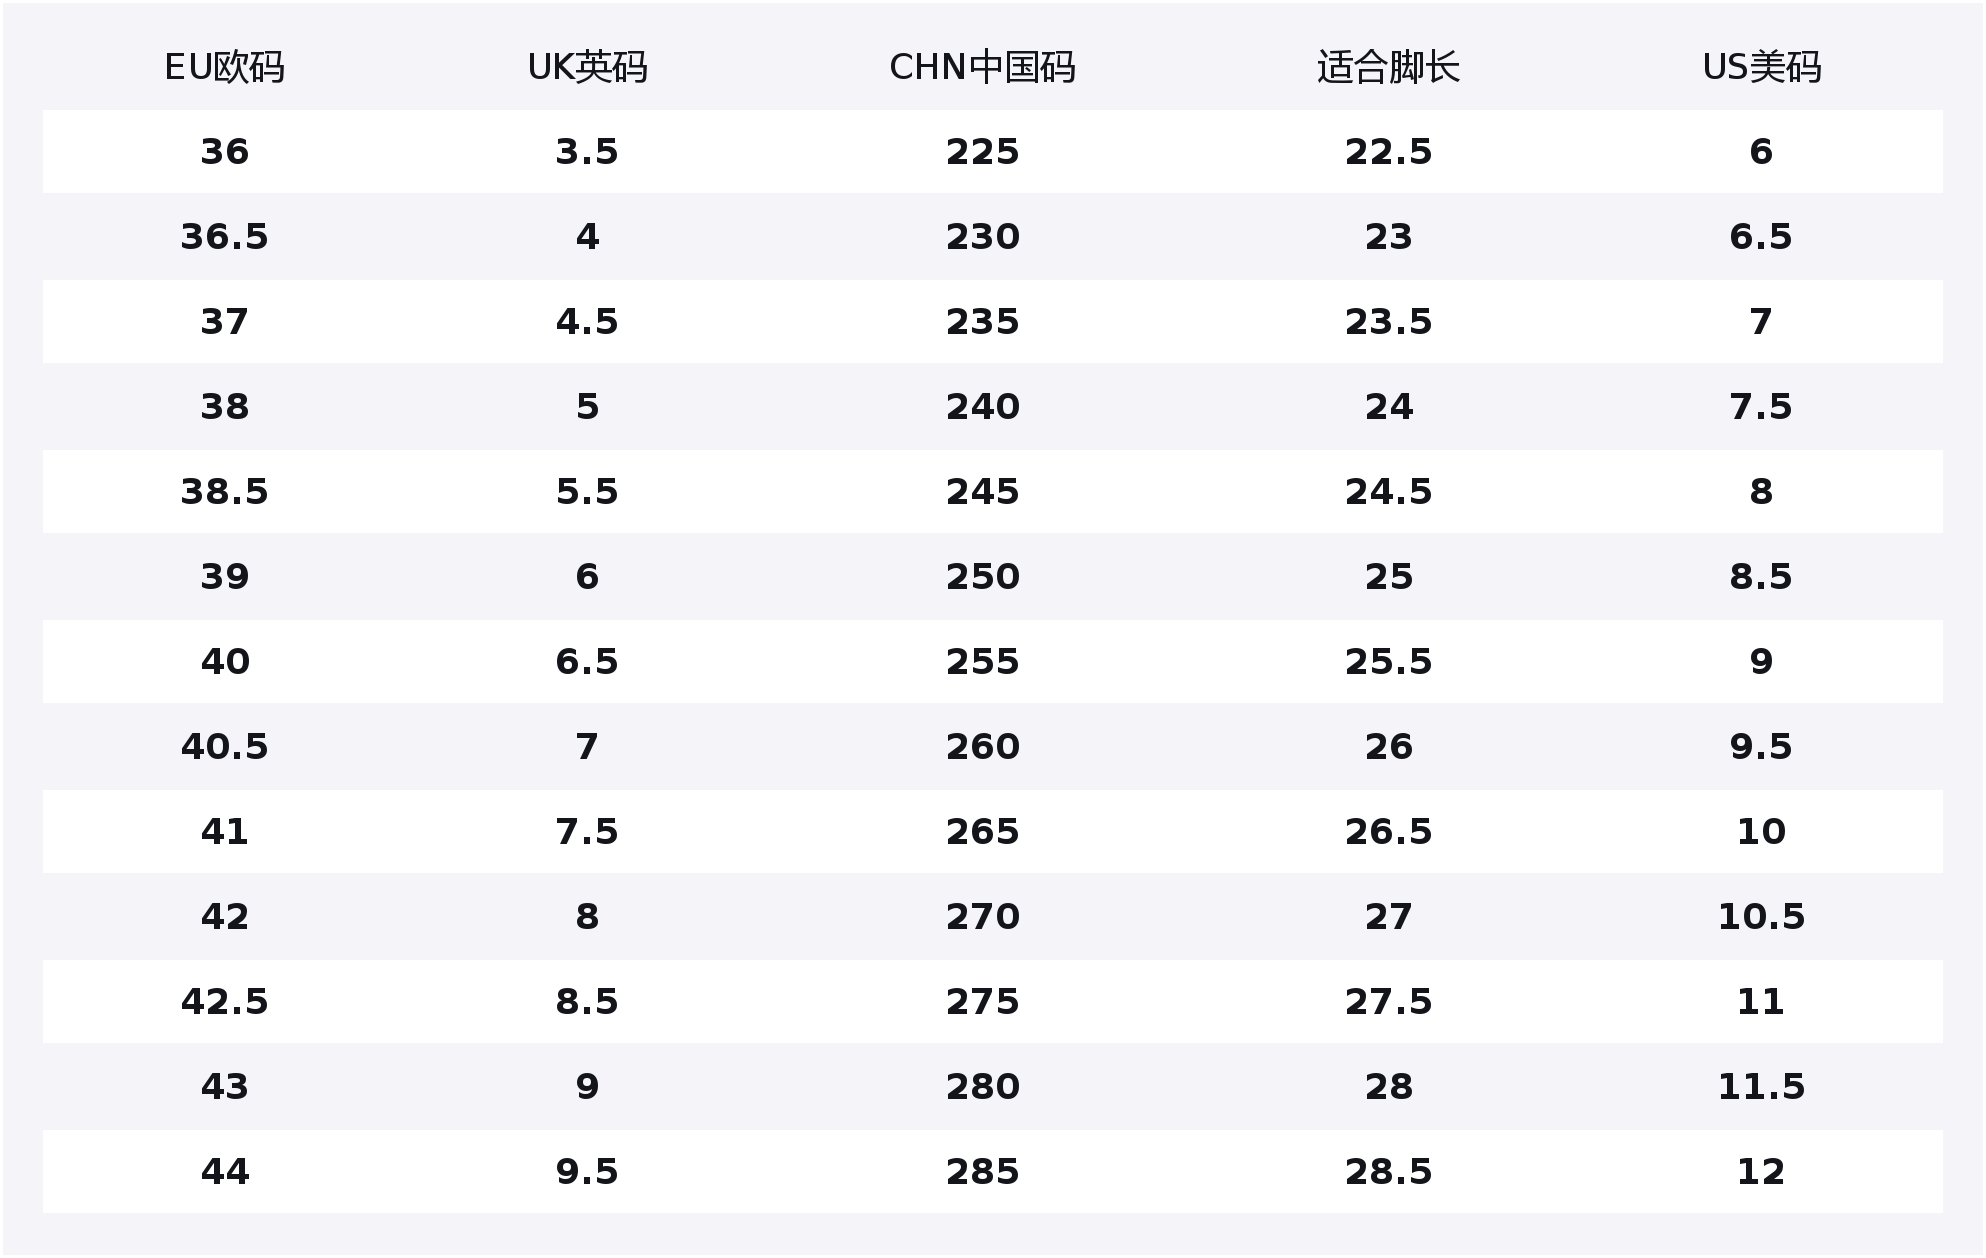Select EU size 40.5 cell

pyautogui.click(x=224, y=747)
